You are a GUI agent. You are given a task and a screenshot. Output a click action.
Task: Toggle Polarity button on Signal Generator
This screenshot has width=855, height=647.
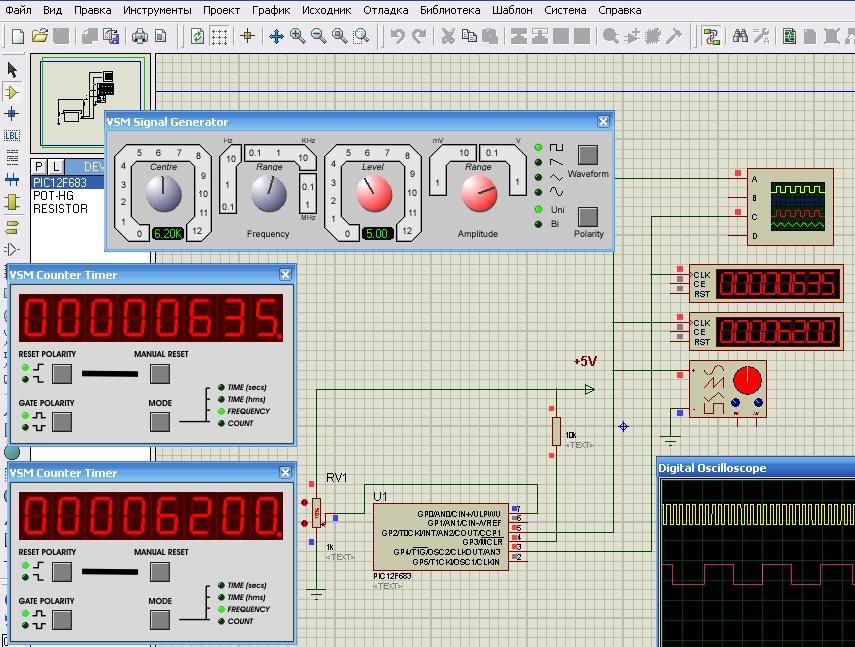click(x=587, y=216)
